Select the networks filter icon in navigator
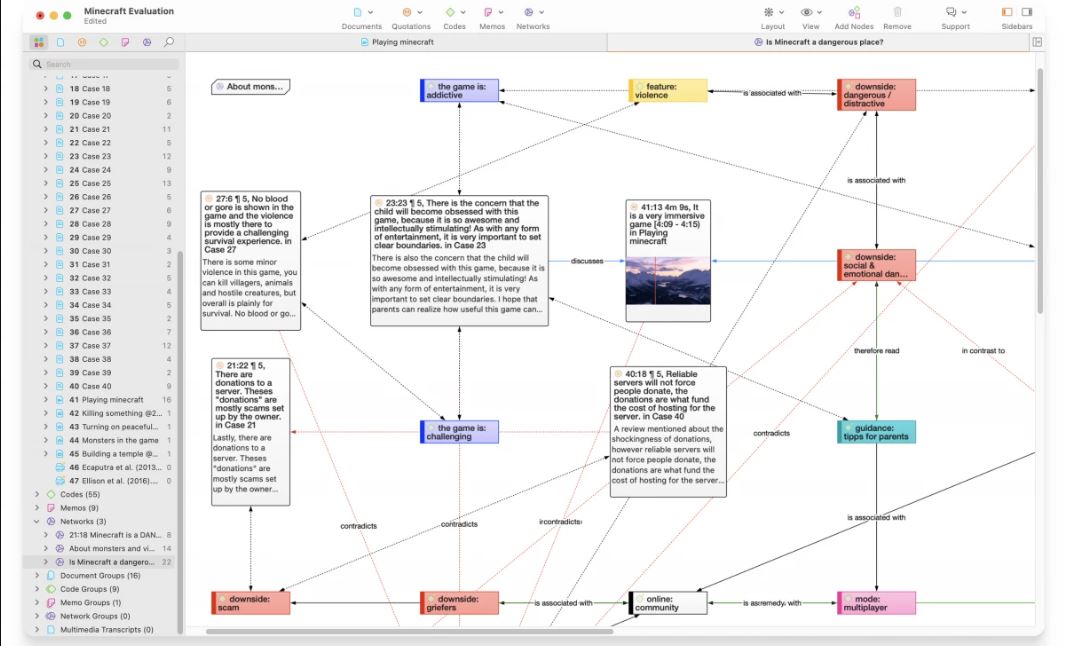The width and height of the screenshot is (1066, 646). pos(147,42)
